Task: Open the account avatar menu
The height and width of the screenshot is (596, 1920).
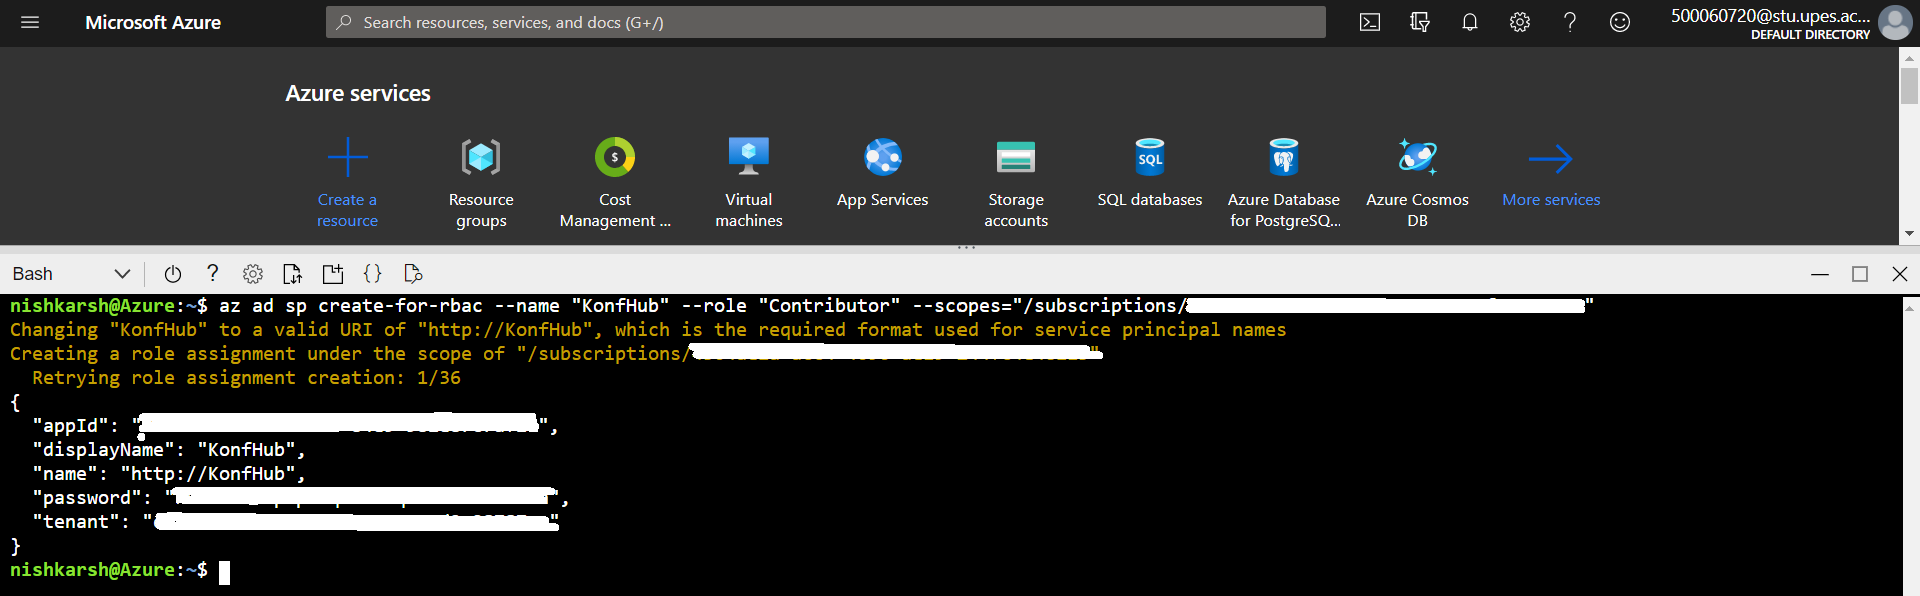Action: [x=1895, y=22]
